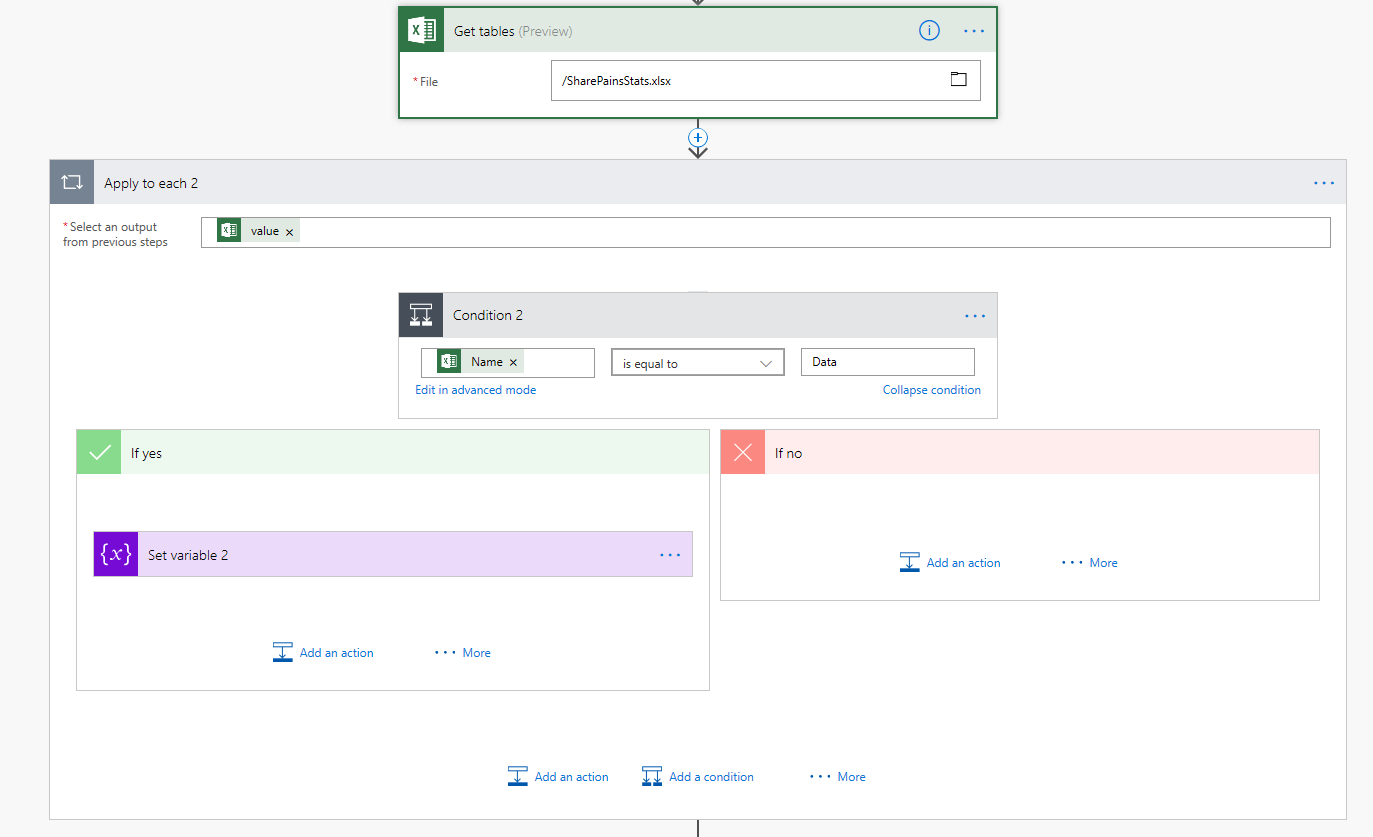Image resolution: width=1373 pixels, height=837 pixels.
Task: Remove the Name token from condition
Action: pyautogui.click(x=514, y=363)
